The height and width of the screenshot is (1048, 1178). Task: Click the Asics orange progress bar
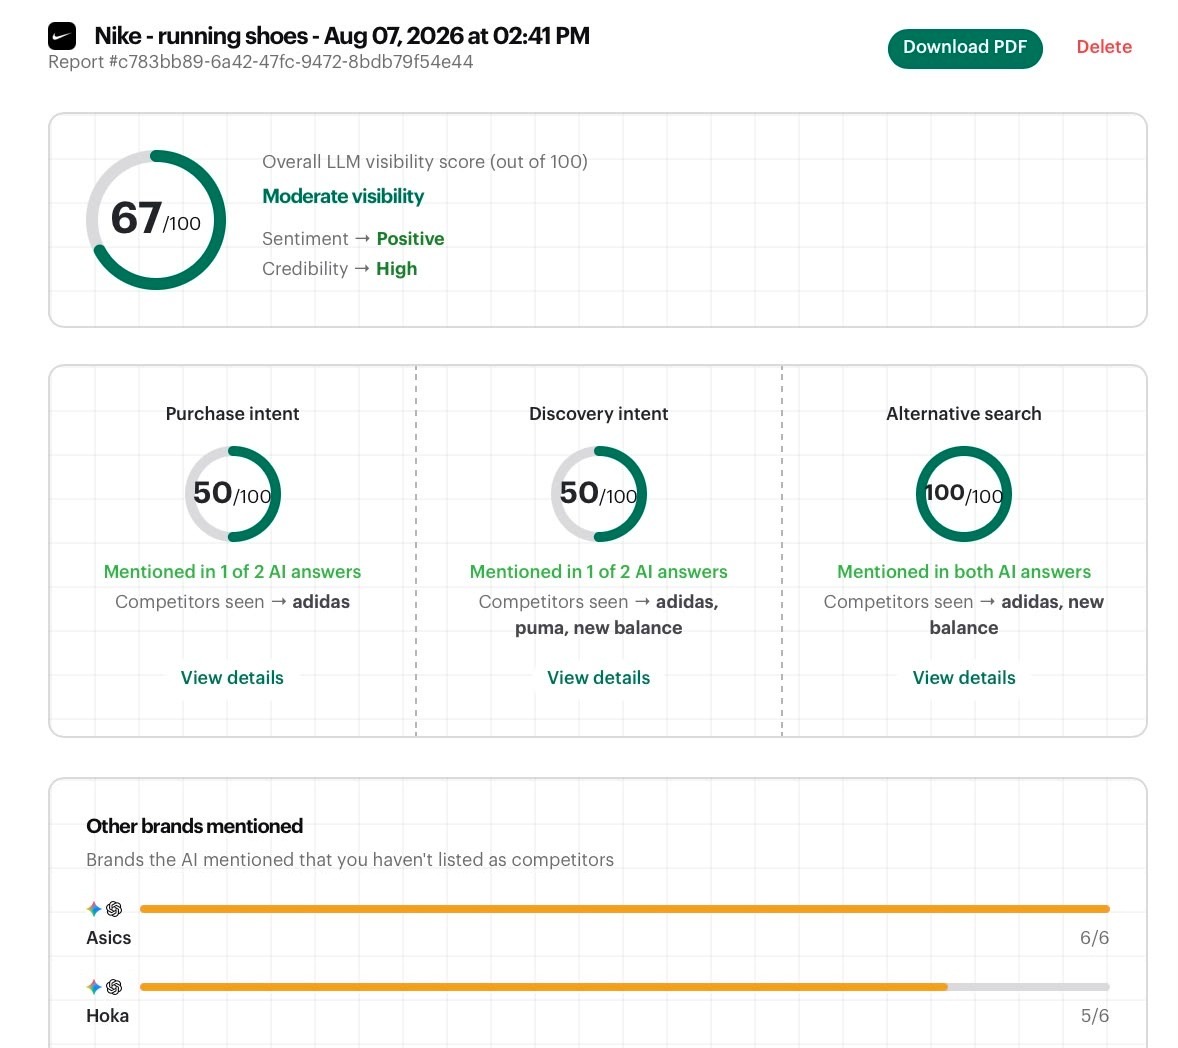point(624,909)
